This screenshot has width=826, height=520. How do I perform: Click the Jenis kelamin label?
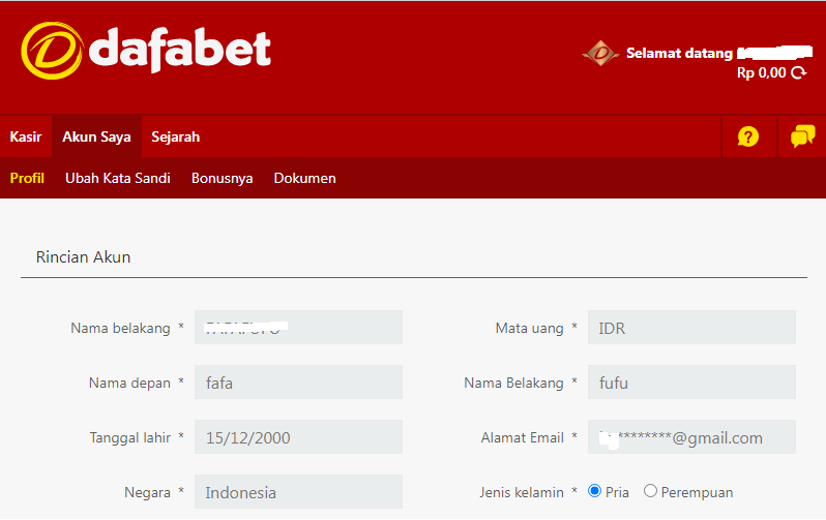521,492
